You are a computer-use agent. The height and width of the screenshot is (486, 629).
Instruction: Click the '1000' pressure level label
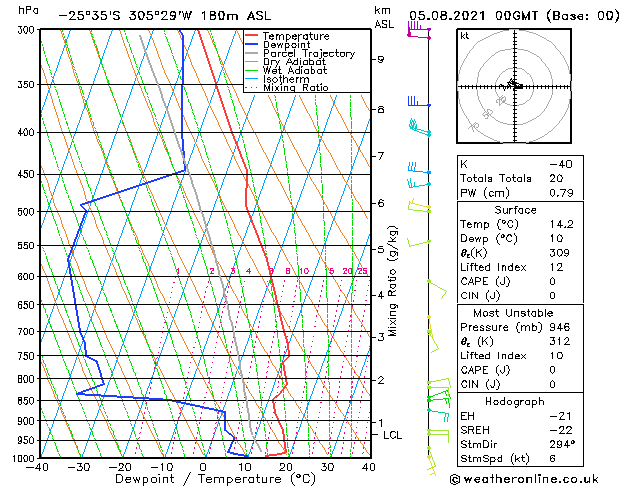(x=25, y=458)
